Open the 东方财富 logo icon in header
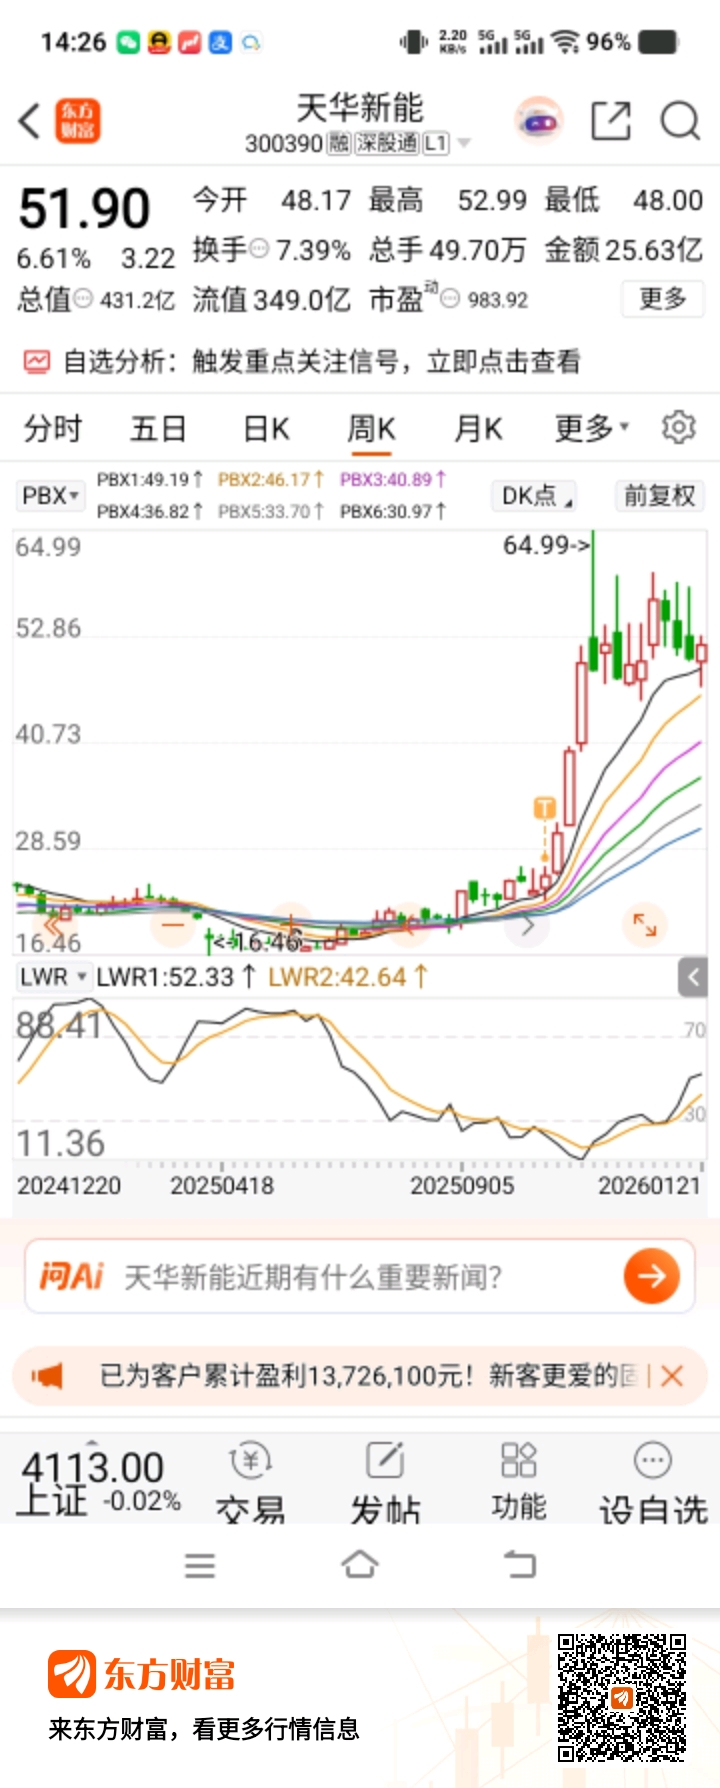Screen dimensions: 720x1788 click(x=77, y=121)
